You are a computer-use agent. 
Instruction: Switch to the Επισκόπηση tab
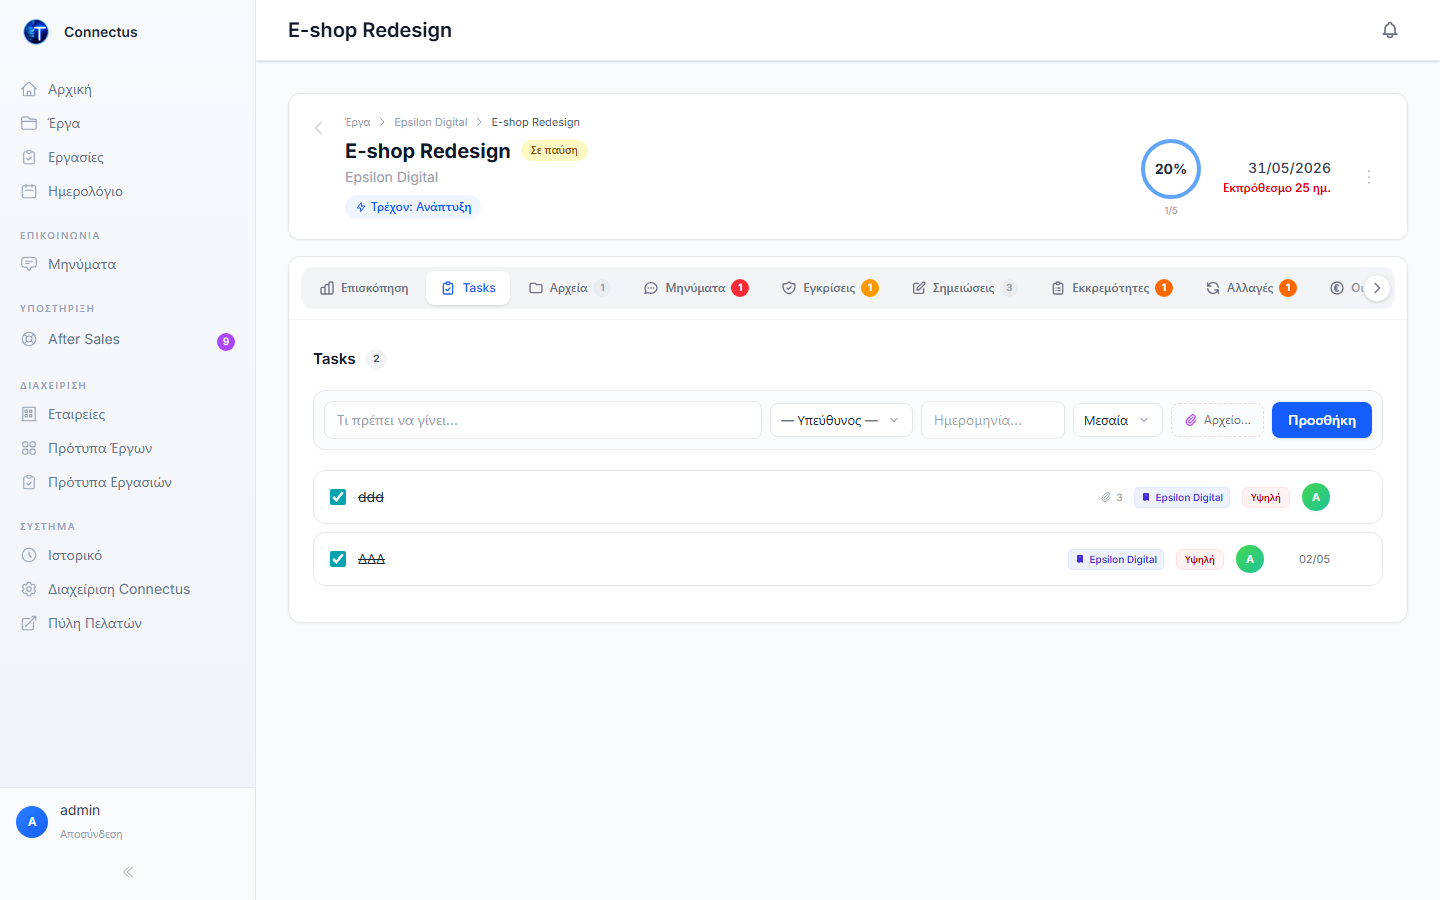coord(364,288)
